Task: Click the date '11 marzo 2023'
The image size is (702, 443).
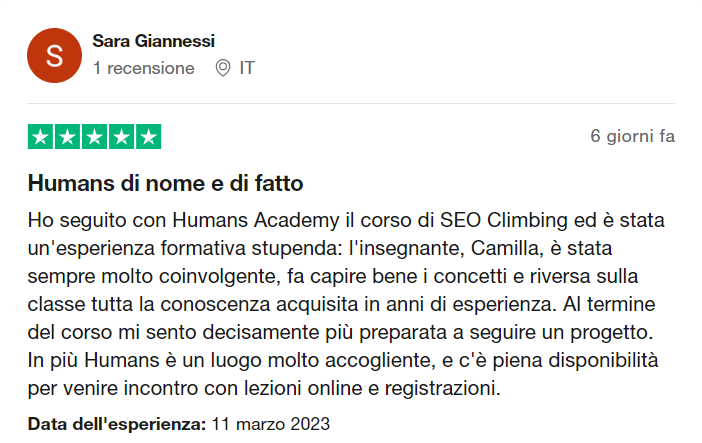Action: (270, 424)
